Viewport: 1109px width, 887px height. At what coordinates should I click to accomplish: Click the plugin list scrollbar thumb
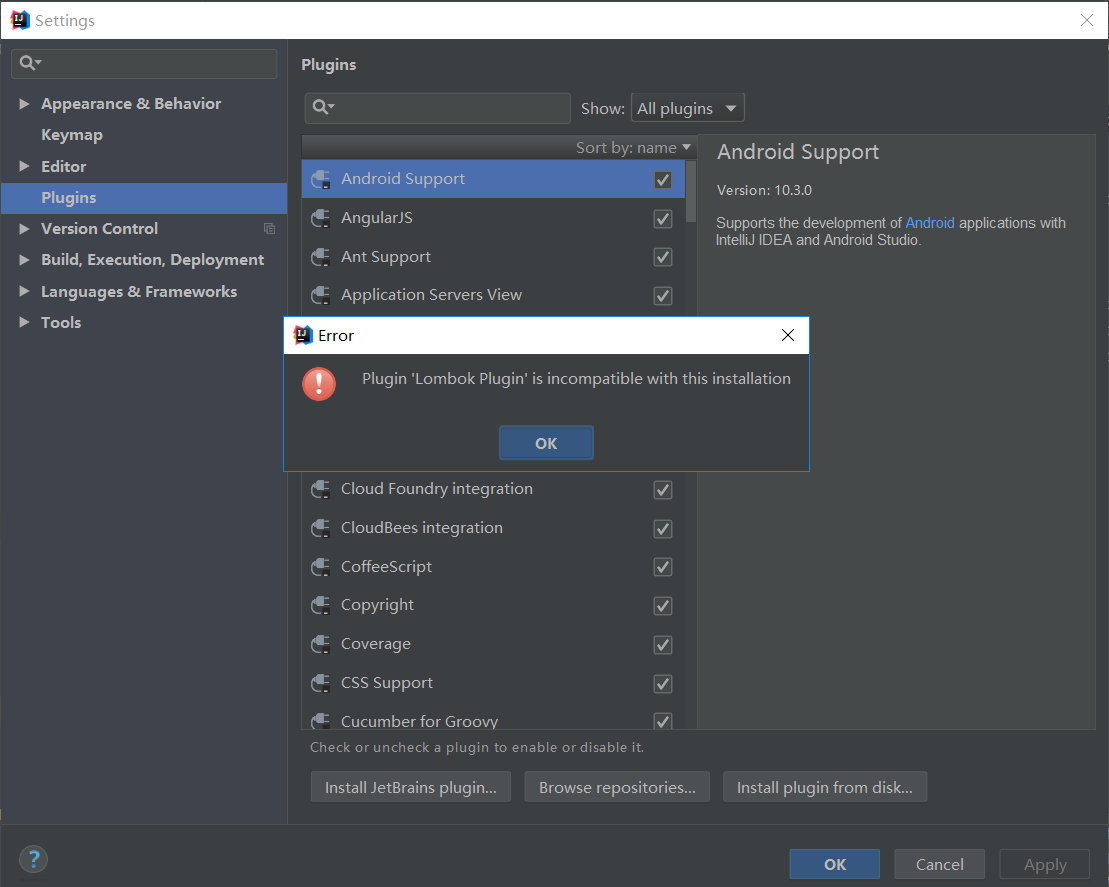(691, 191)
